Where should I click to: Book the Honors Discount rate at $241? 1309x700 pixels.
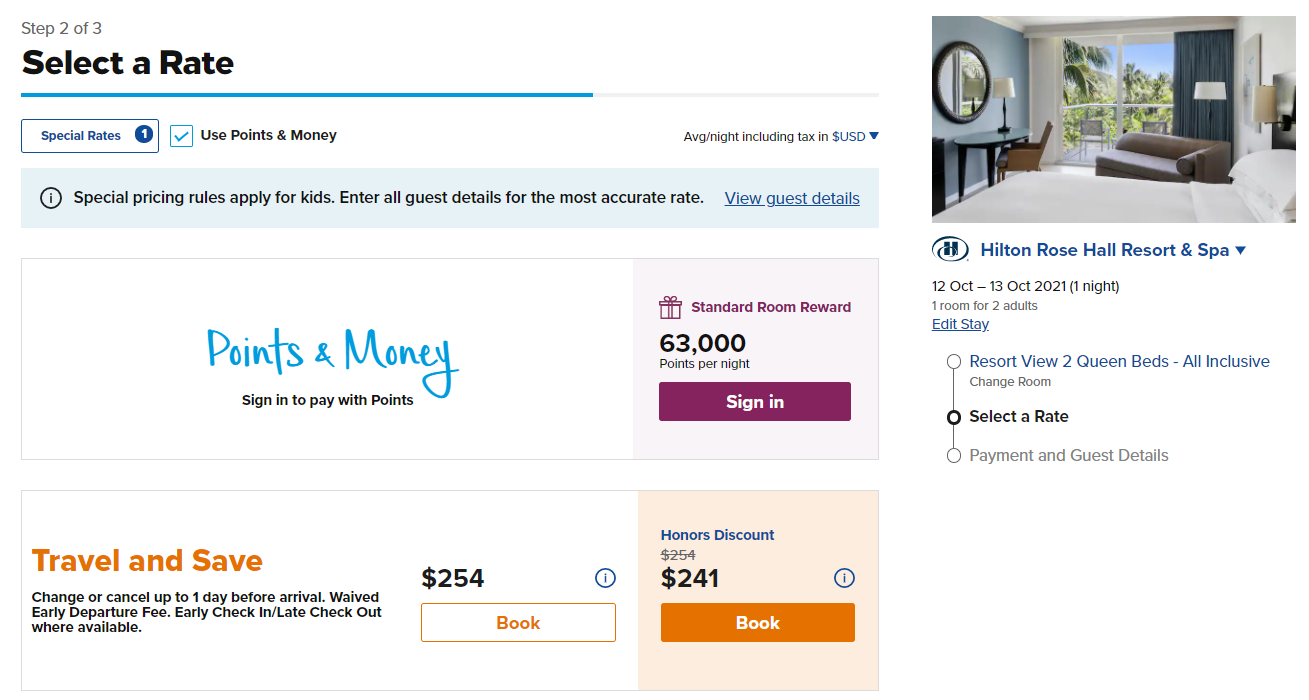point(757,622)
